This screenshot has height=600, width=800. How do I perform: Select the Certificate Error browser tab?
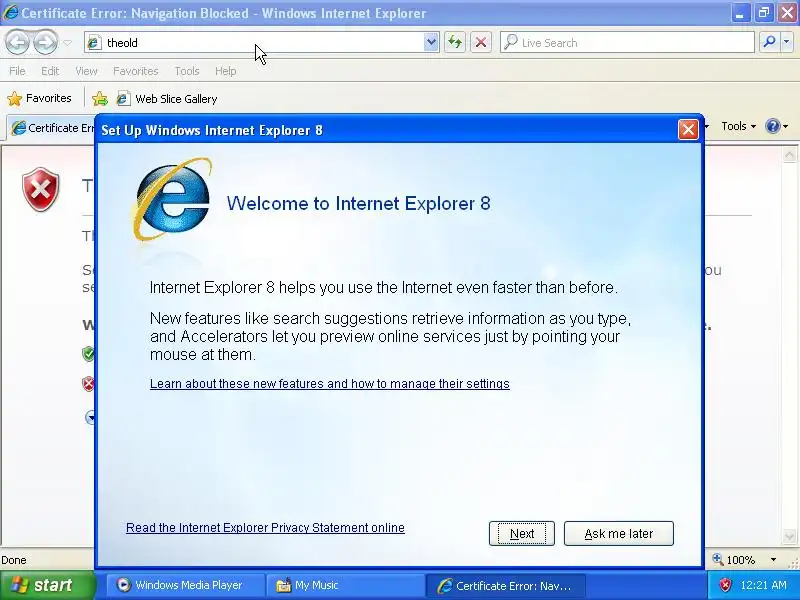(51, 128)
